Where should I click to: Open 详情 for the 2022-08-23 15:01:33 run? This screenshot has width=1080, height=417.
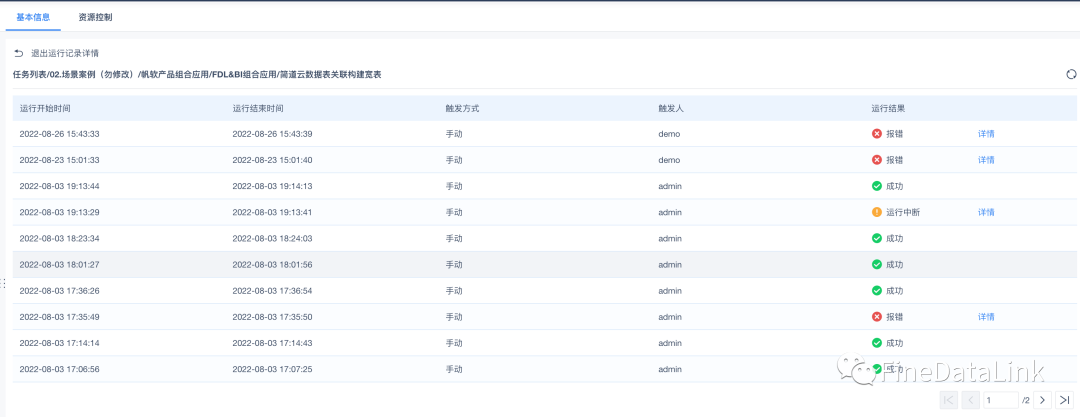pos(986,160)
